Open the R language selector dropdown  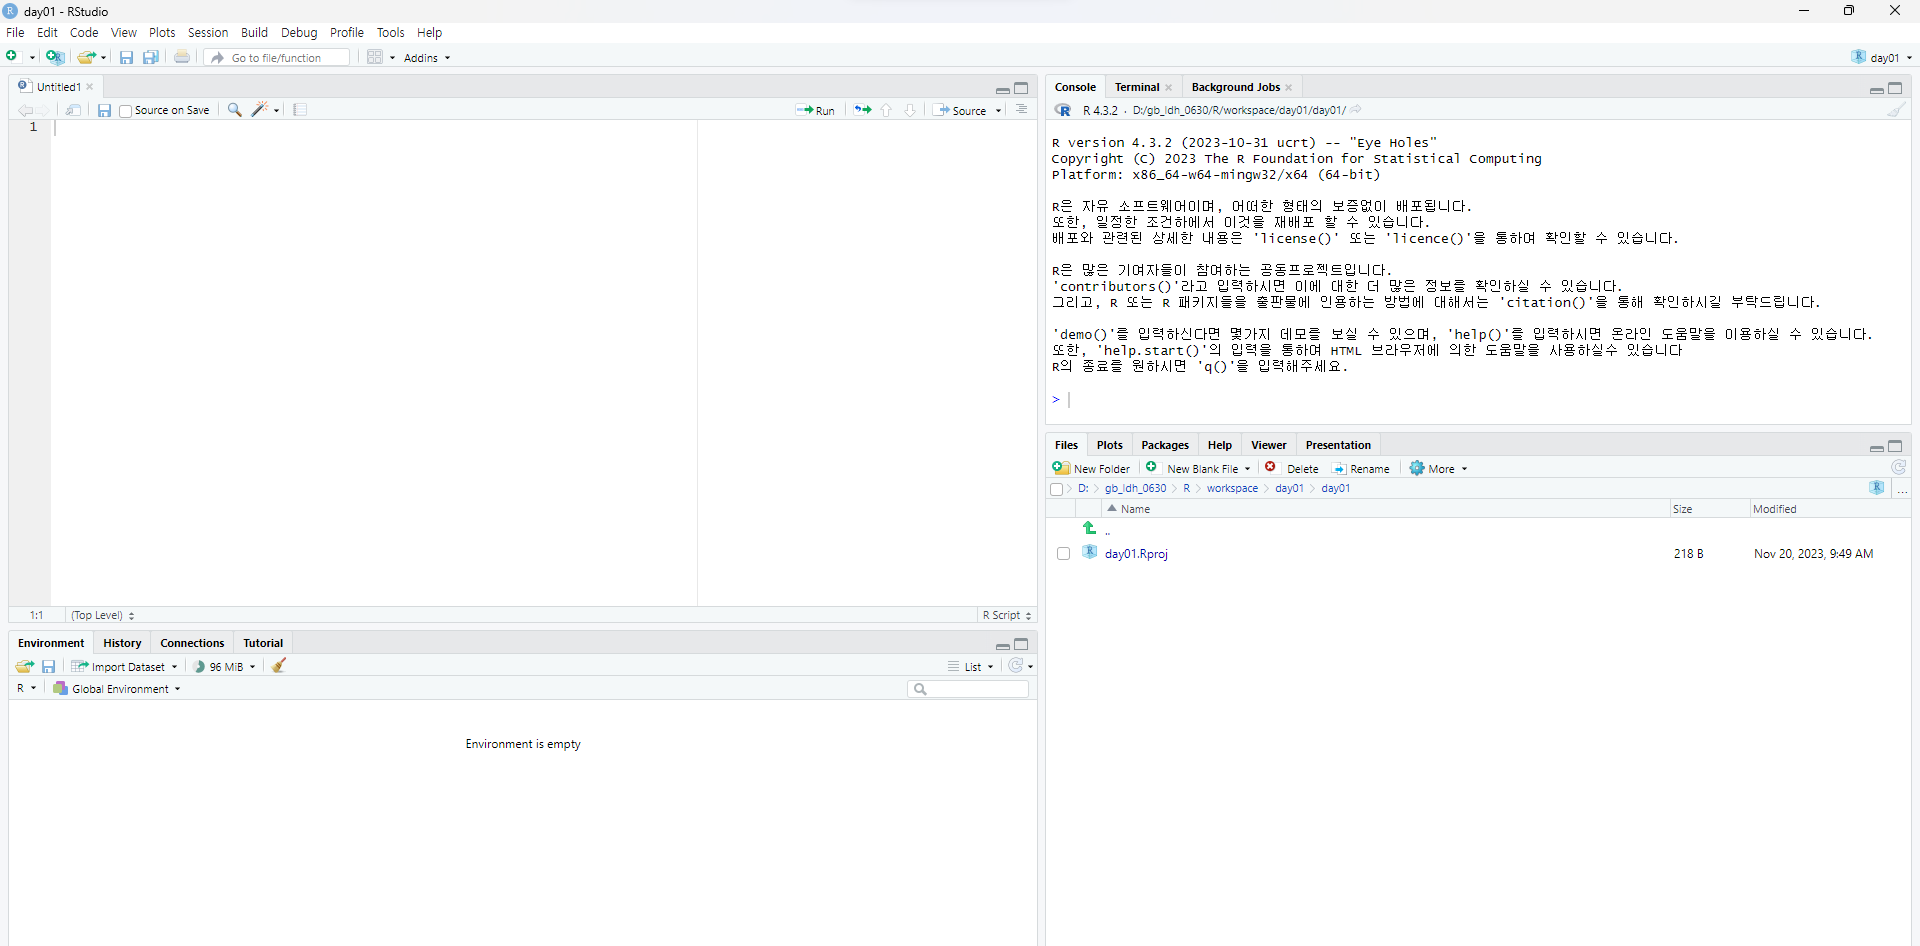coord(26,689)
